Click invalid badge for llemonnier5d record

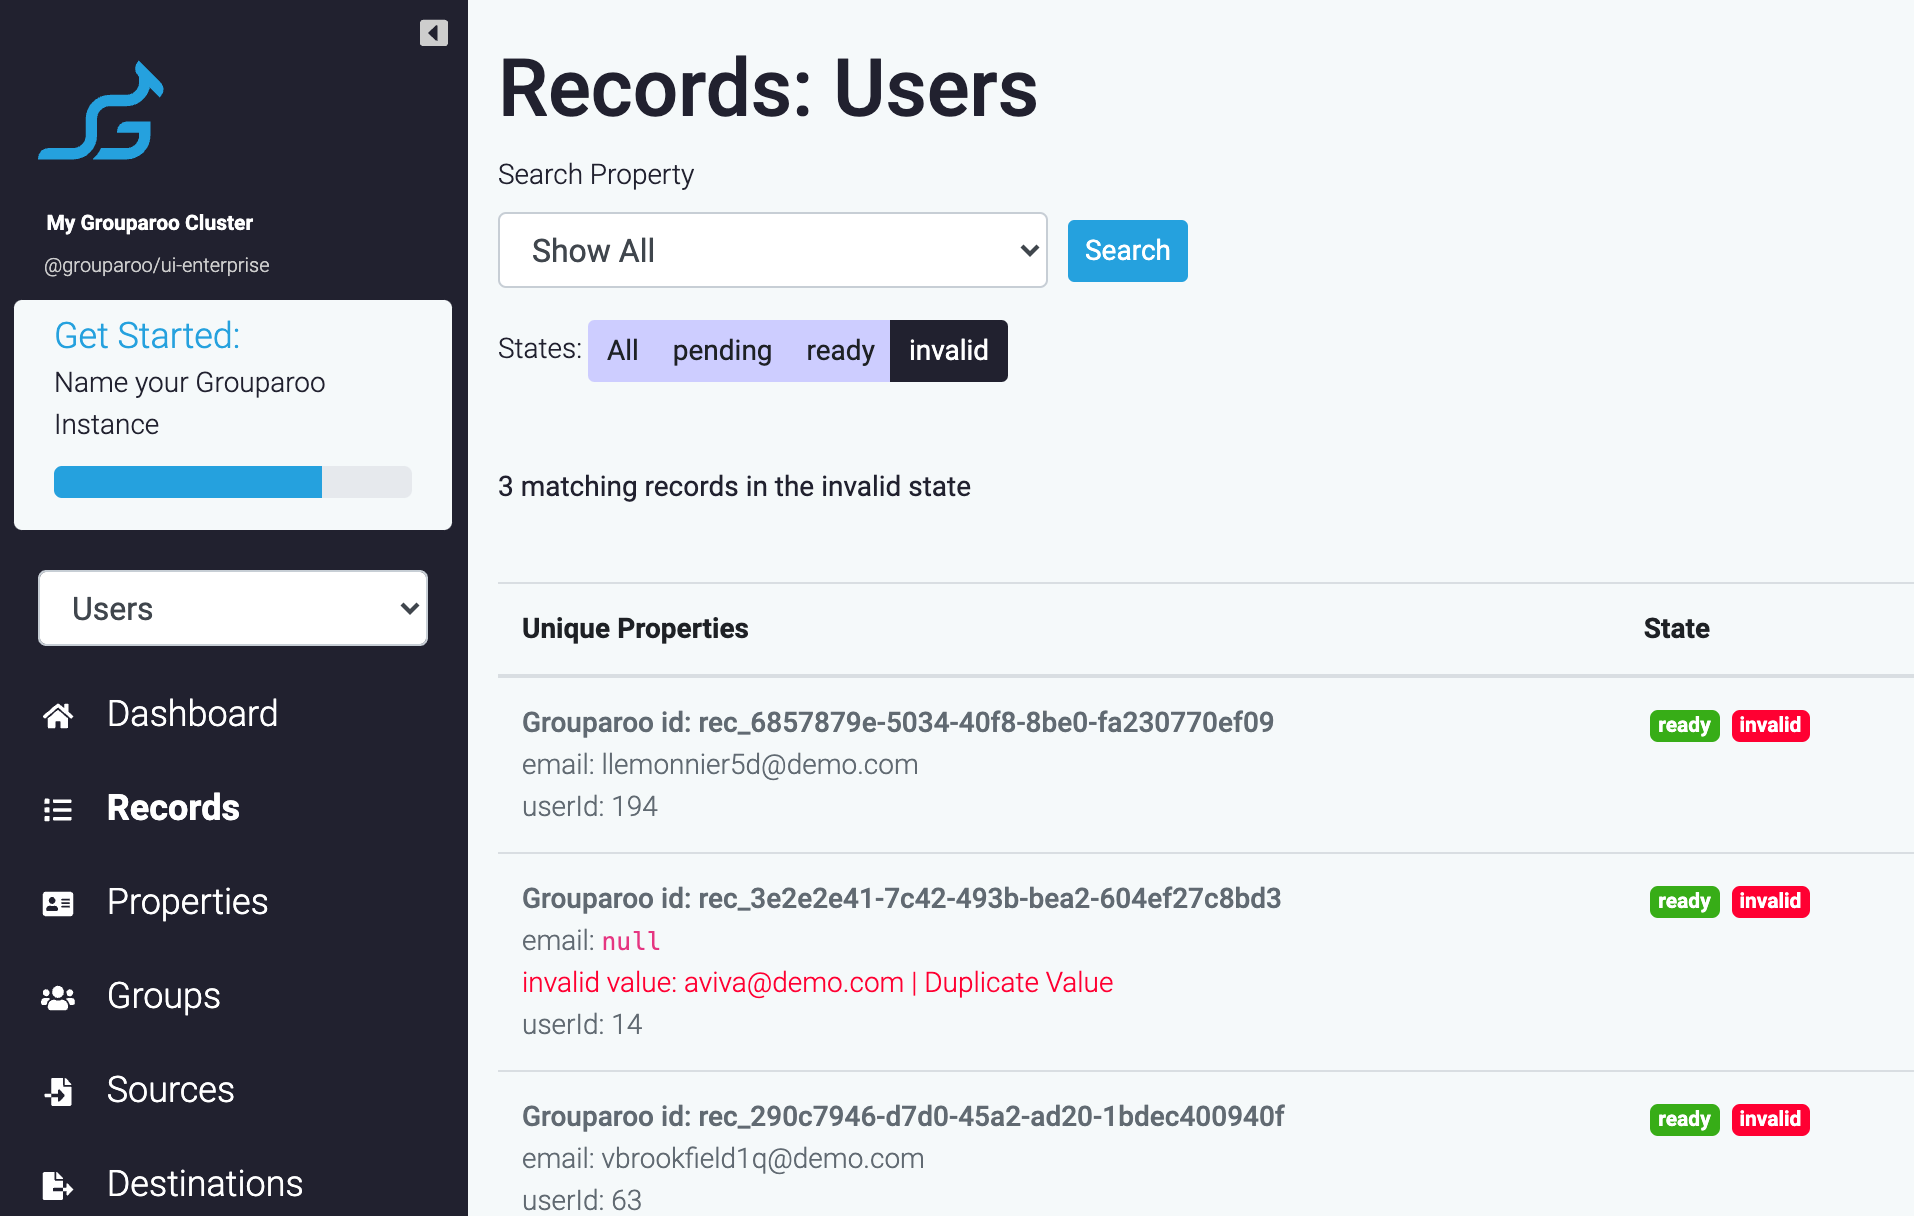tap(1770, 725)
